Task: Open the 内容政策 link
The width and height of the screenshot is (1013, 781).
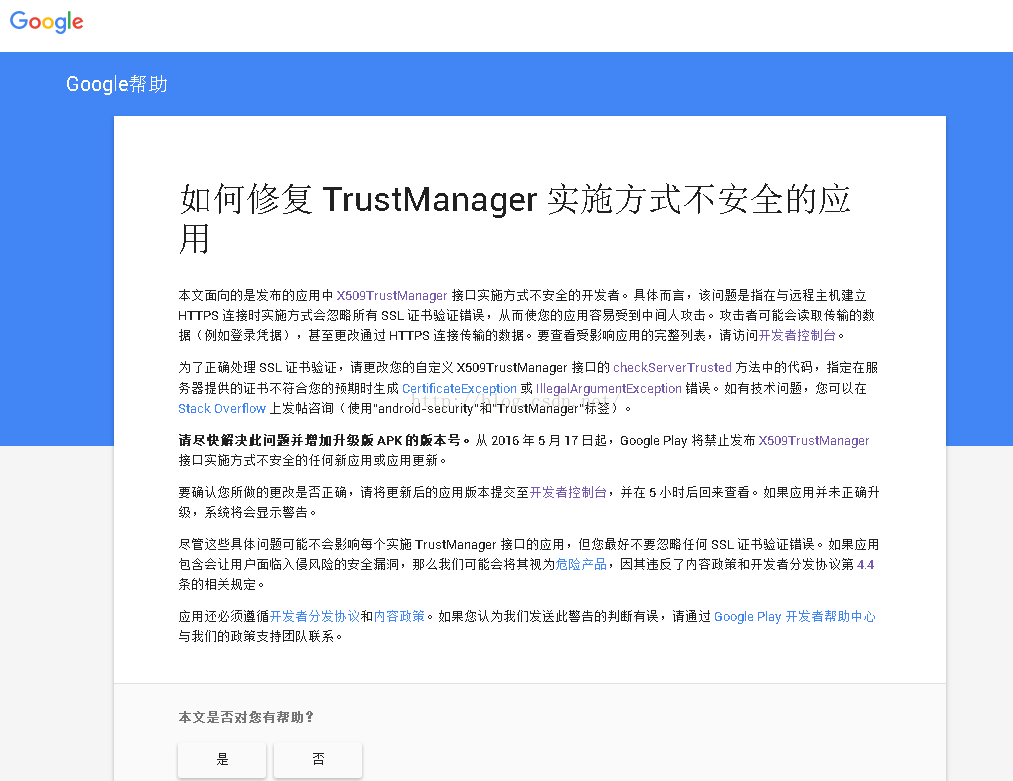Action: [x=399, y=616]
